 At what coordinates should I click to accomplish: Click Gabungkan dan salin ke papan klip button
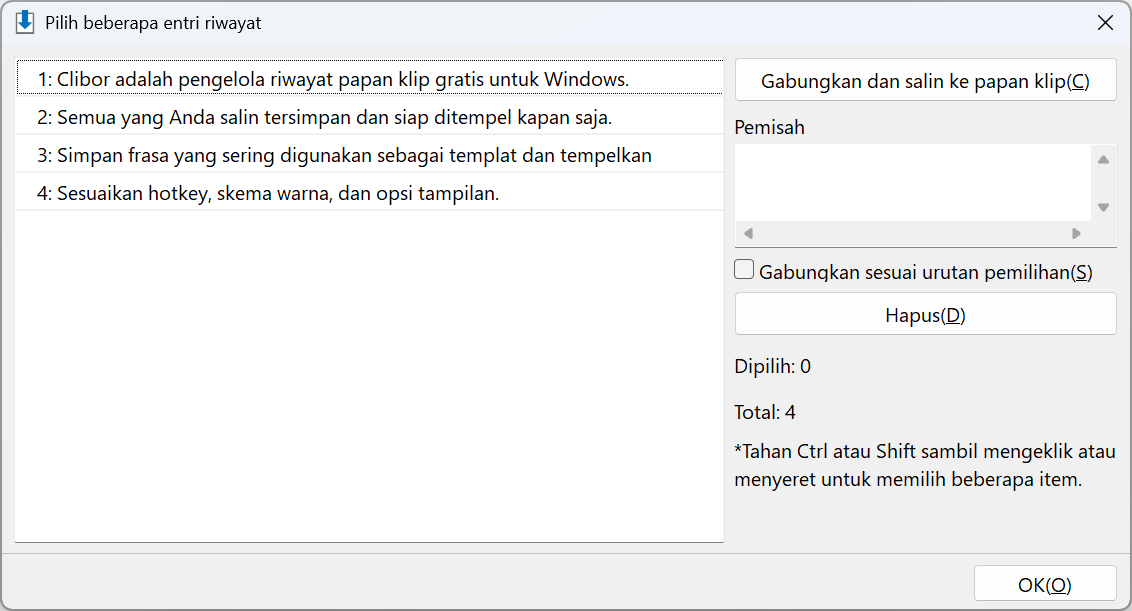coord(926,81)
